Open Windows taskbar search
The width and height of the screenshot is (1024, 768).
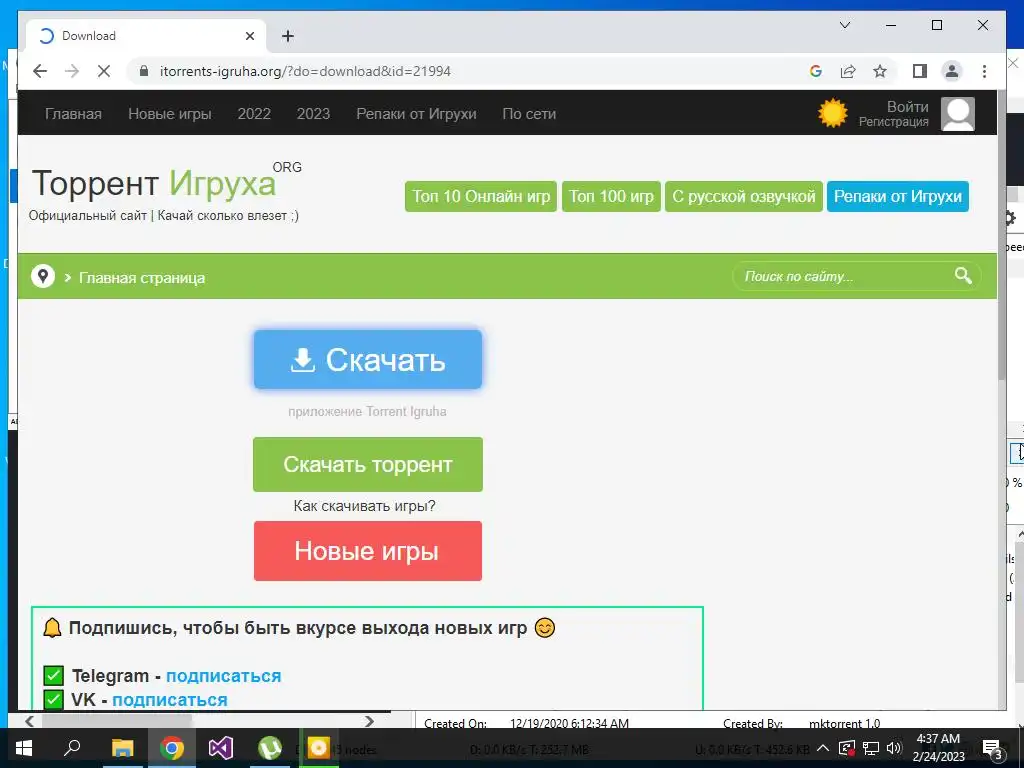click(72, 748)
